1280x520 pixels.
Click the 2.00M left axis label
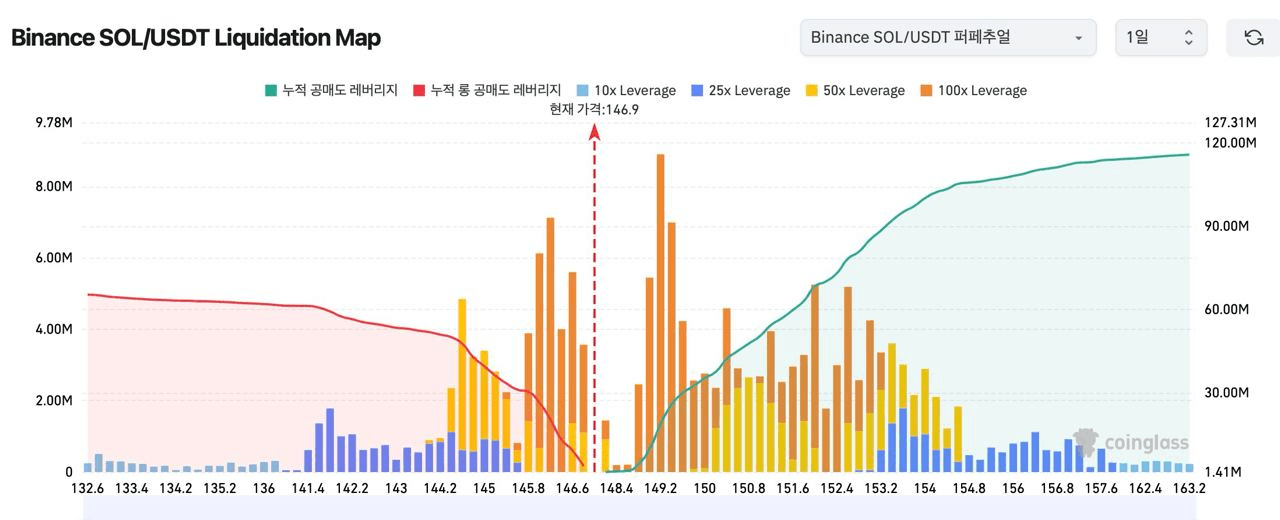click(55, 400)
